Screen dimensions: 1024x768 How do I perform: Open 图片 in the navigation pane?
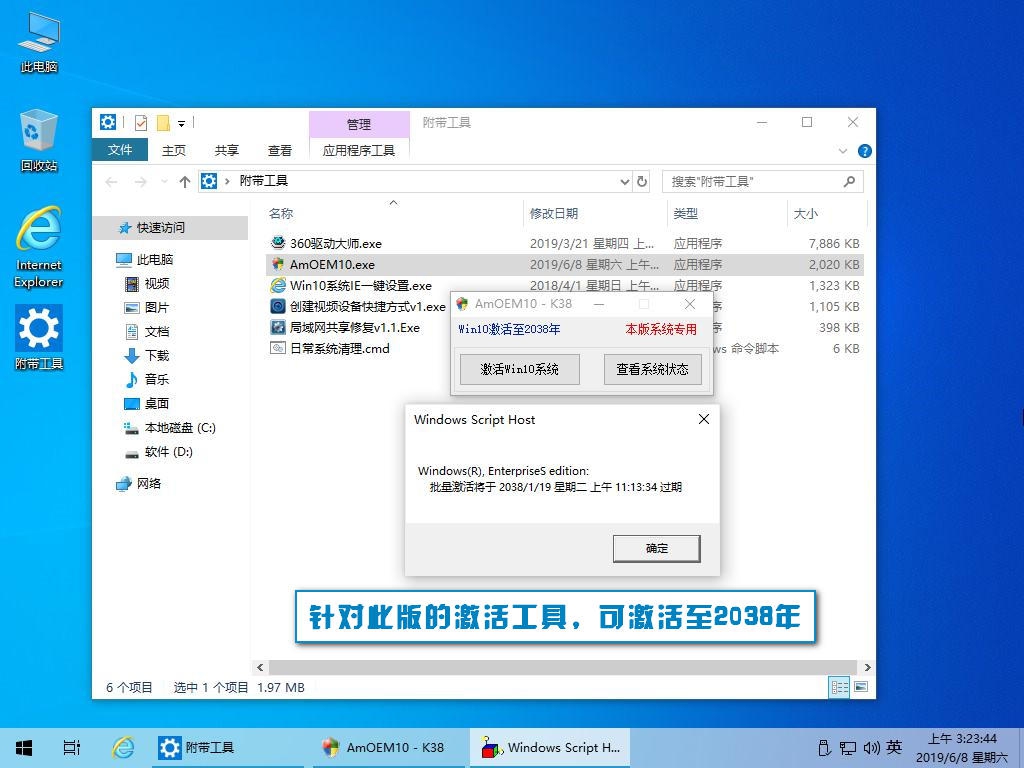(157, 307)
